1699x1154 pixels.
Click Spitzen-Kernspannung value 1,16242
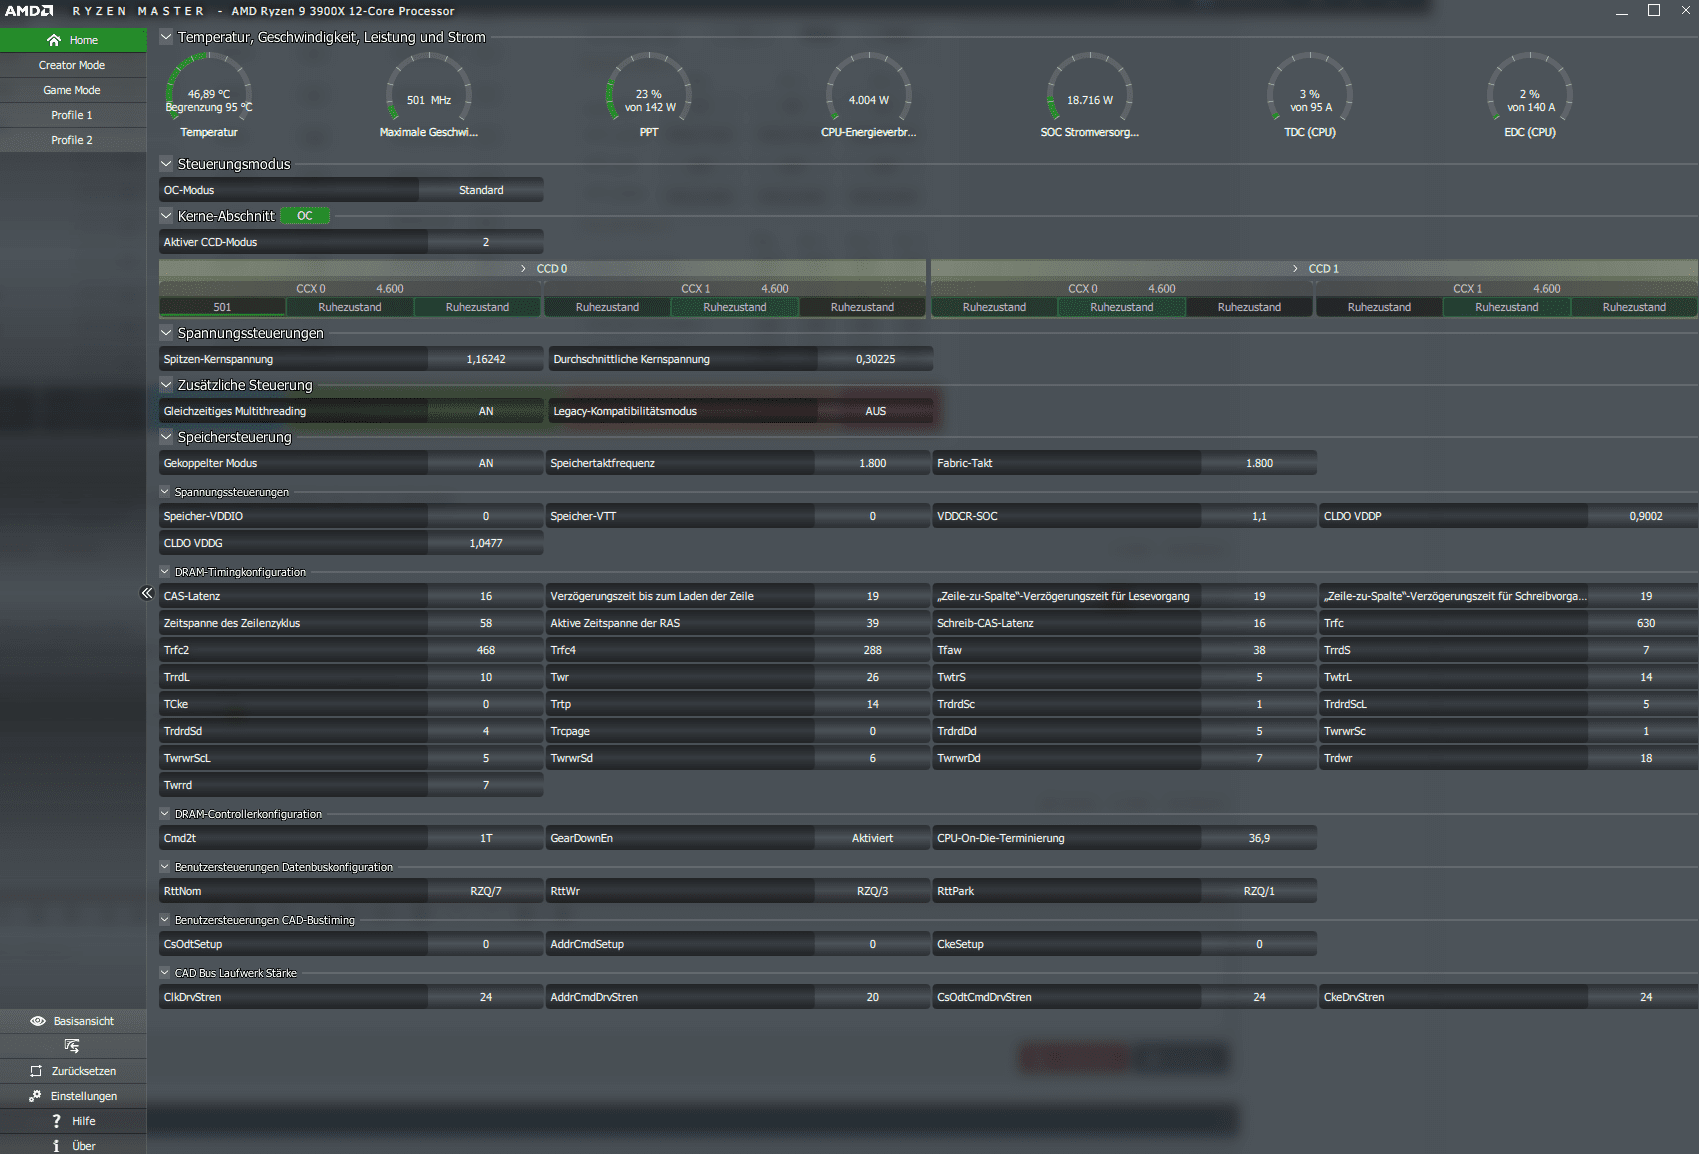coord(486,359)
